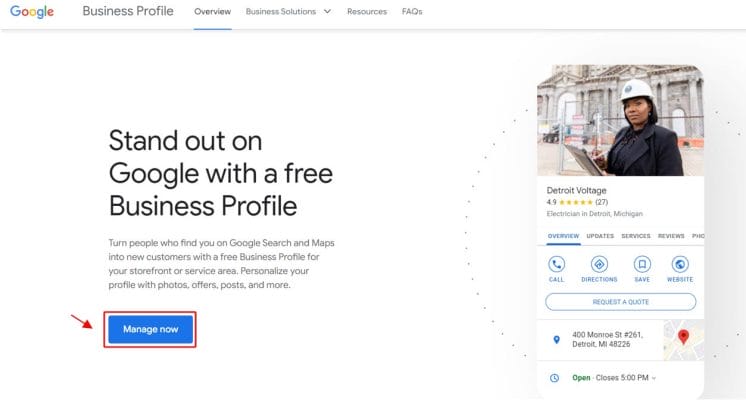The image size is (746, 403).
Task: Open the Business Solutions menu
Action: [281, 11]
